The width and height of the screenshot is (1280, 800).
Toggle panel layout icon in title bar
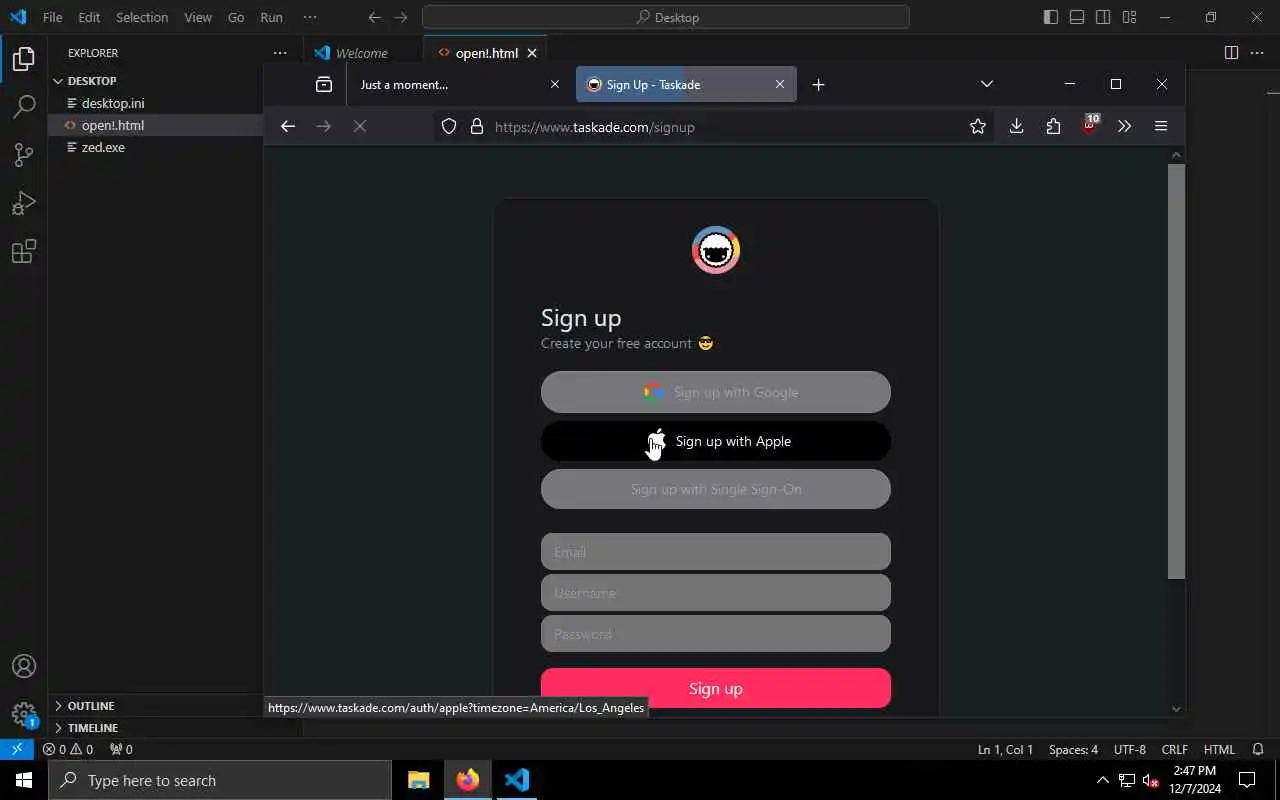(x=1077, y=17)
